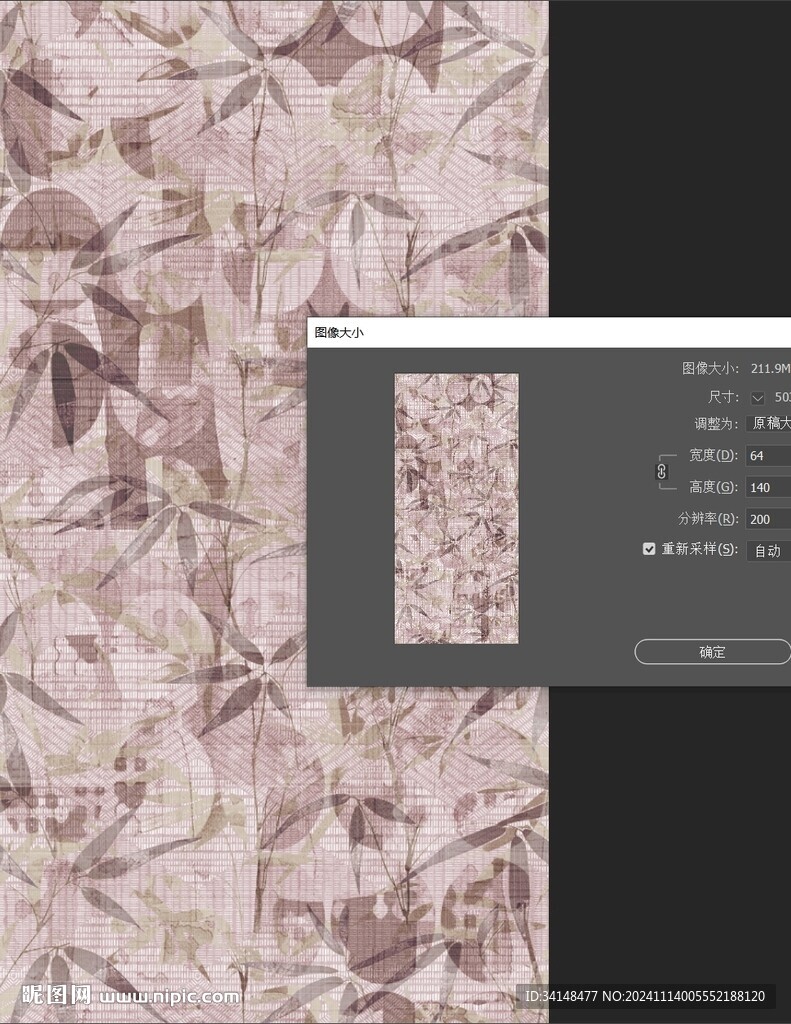Screen dimensions: 791x1024
Task: Click the 图像大小 value 211.9M text
Action: (x=771, y=368)
